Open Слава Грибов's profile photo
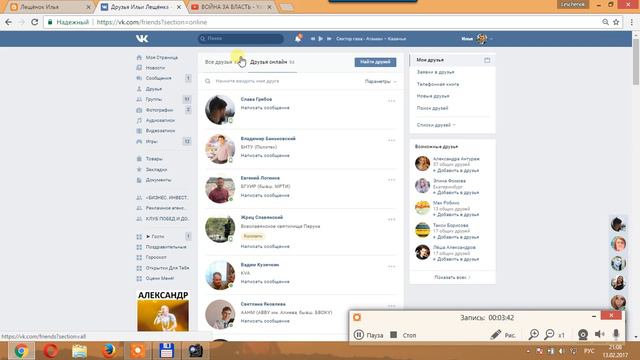 (220, 109)
